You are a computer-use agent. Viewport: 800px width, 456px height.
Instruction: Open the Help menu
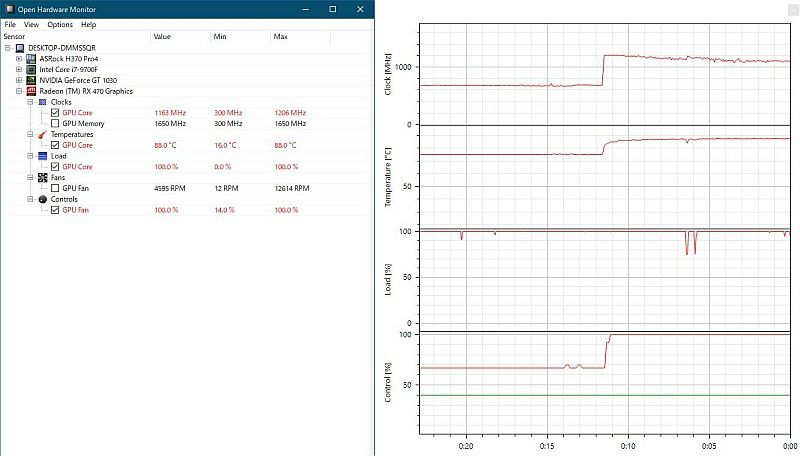tap(88, 24)
